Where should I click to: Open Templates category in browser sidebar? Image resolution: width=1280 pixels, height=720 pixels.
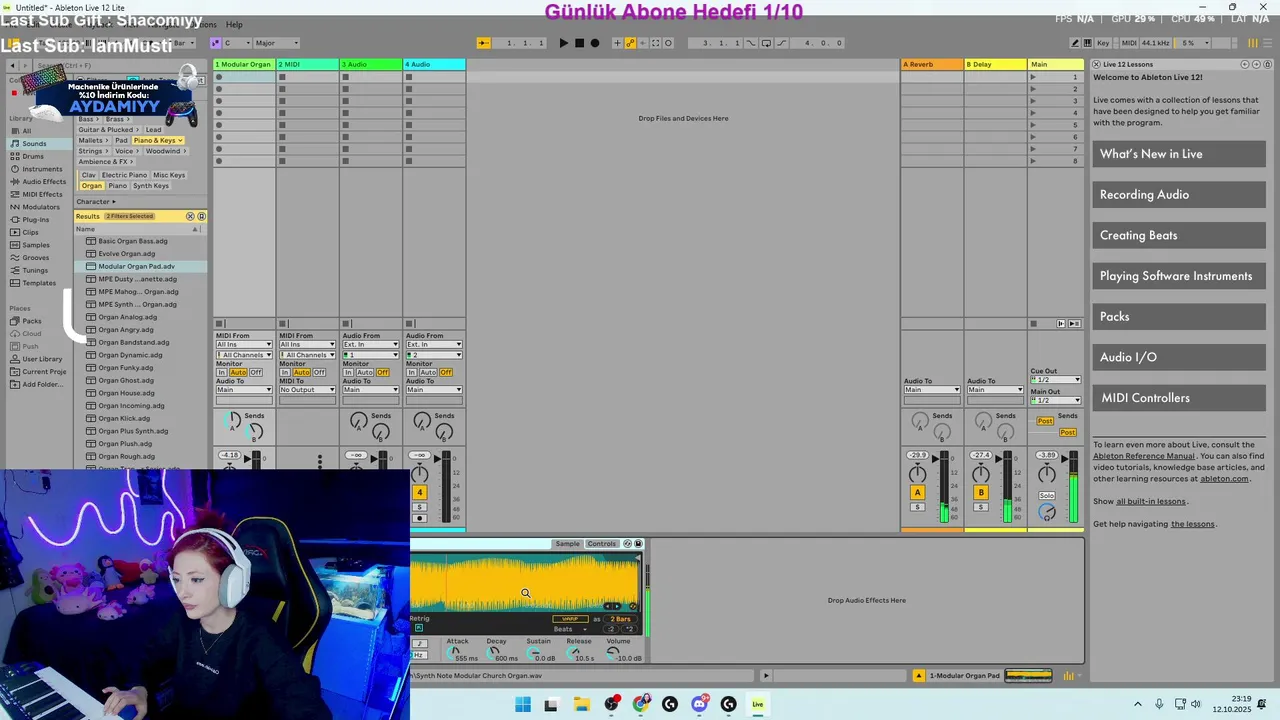click(x=39, y=283)
